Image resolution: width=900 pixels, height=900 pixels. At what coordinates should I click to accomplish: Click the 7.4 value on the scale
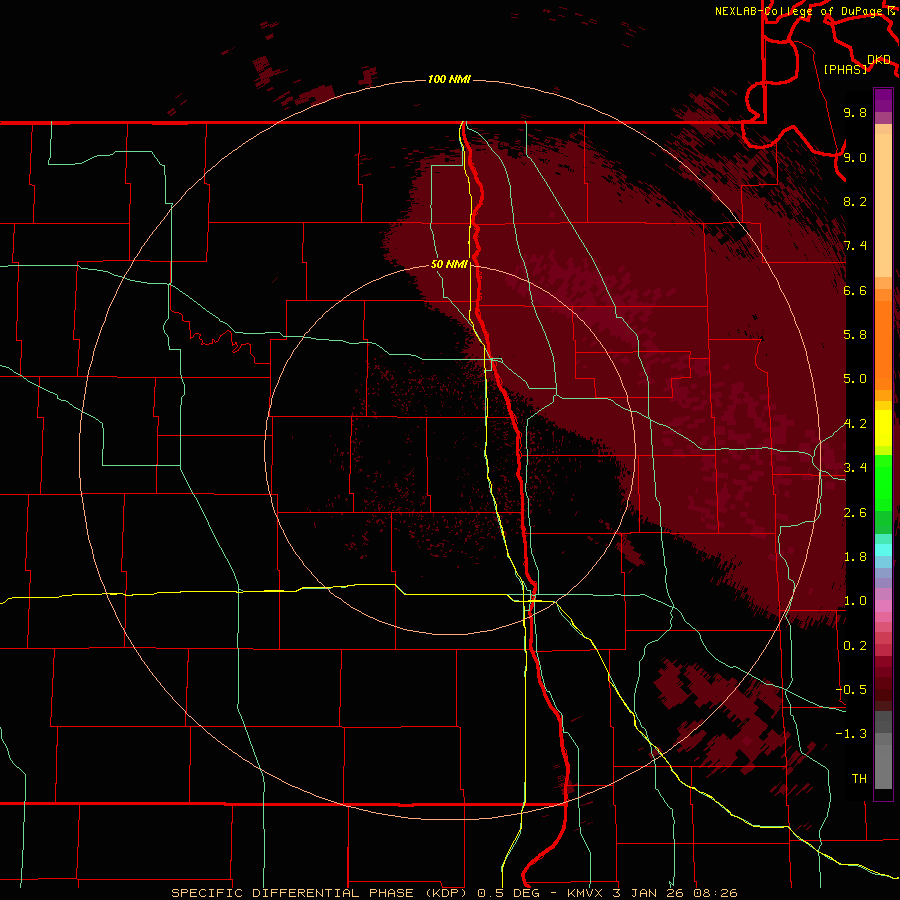(x=855, y=246)
